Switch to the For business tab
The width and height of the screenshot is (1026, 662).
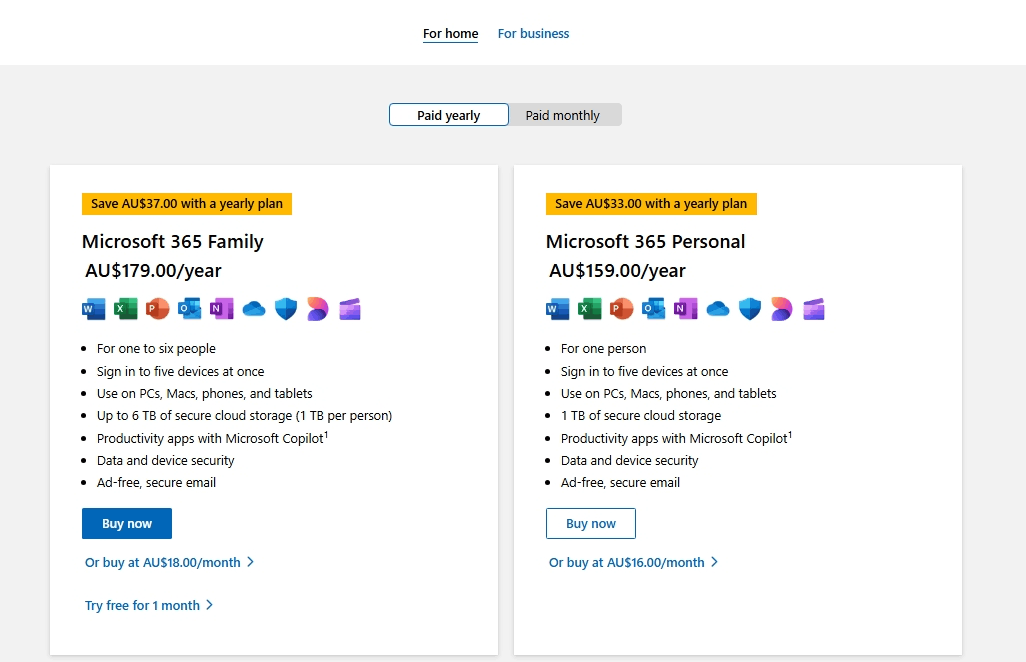coord(533,33)
